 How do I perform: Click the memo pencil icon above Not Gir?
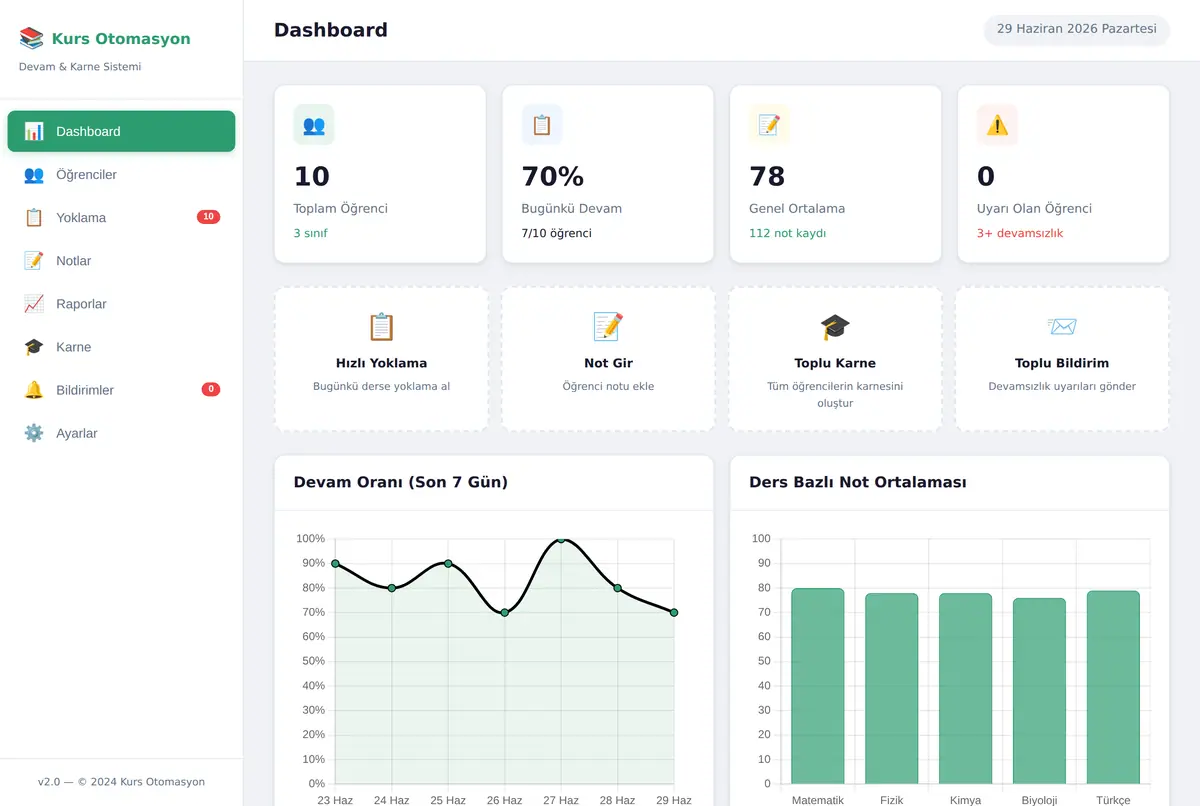[x=608, y=327]
